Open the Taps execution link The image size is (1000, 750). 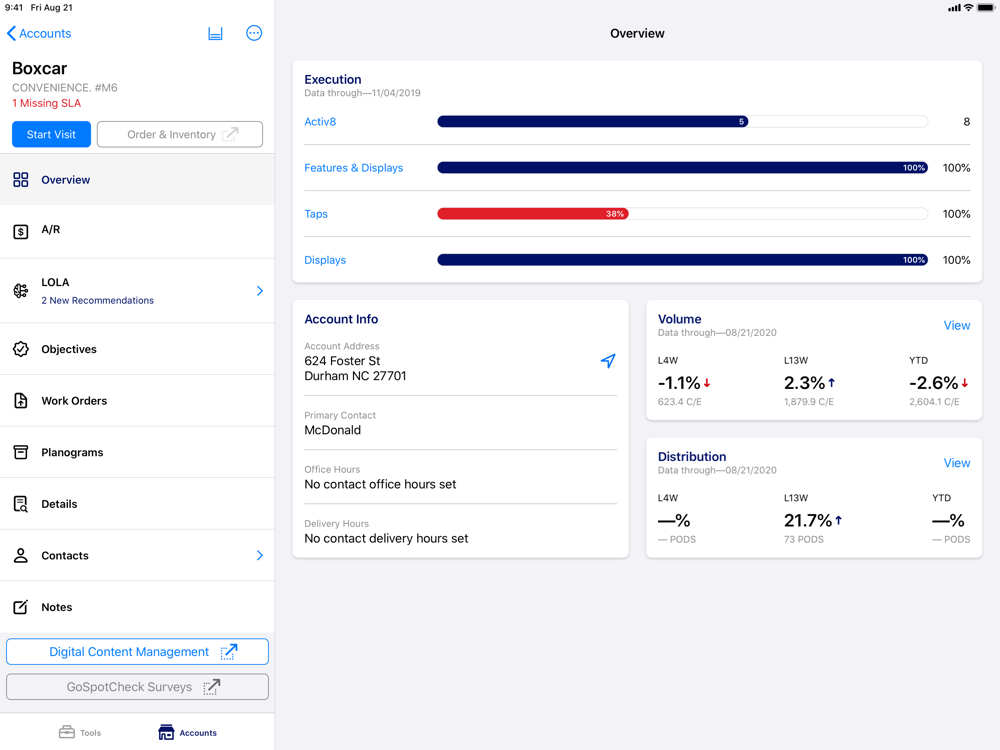click(x=316, y=214)
